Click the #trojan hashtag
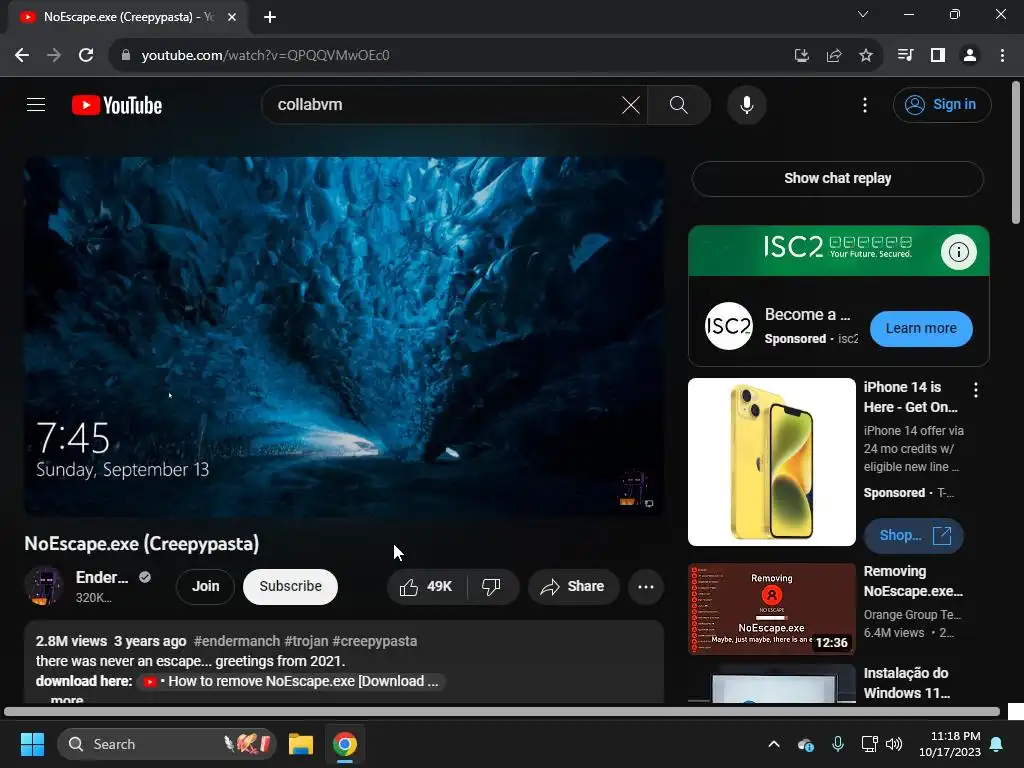1024x768 pixels. pyautogui.click(x=306, y=641)
